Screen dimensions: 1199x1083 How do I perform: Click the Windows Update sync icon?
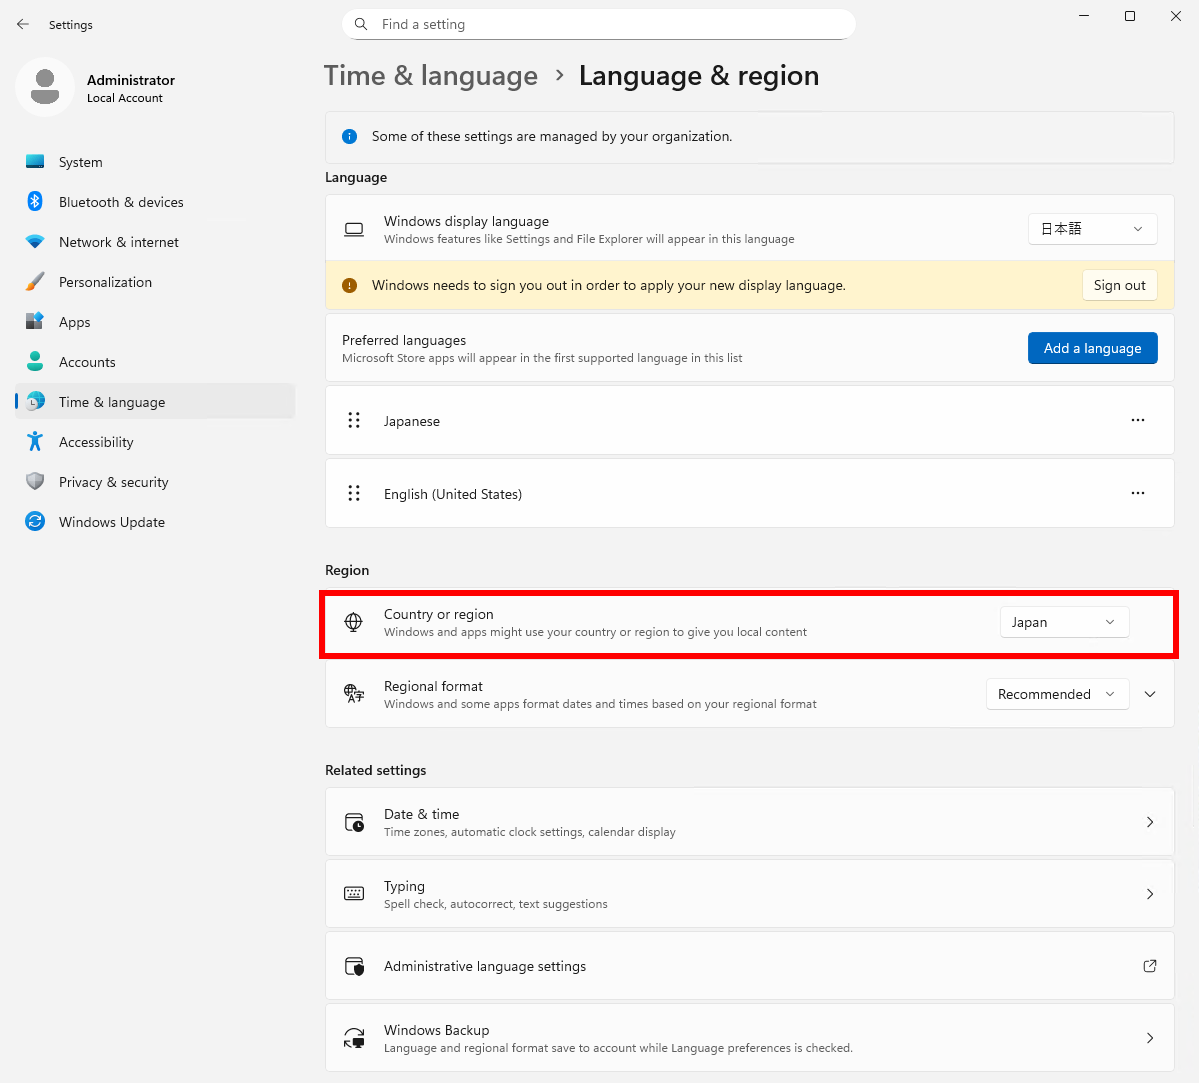click(35, 522)
